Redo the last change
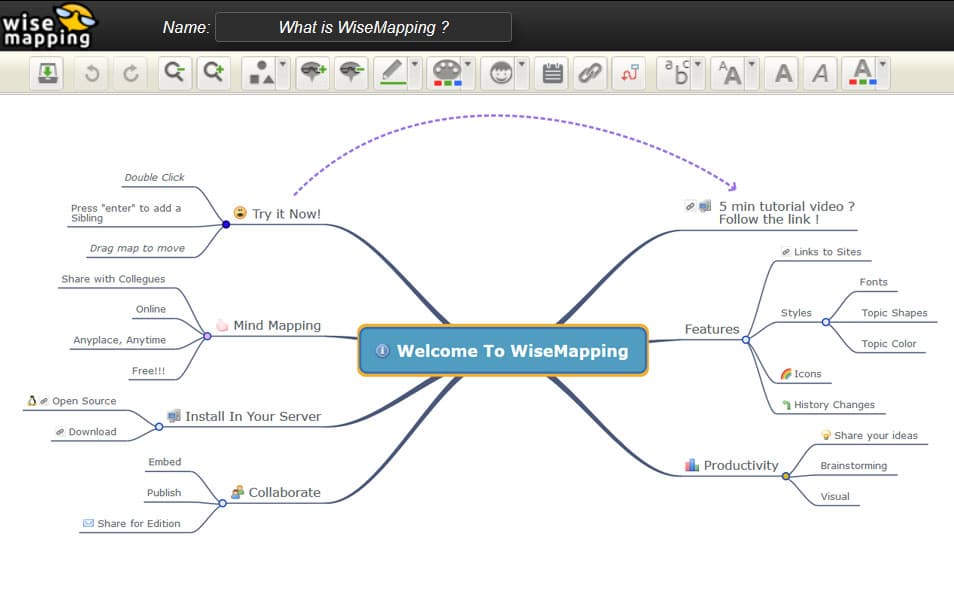 click(130, 73)
